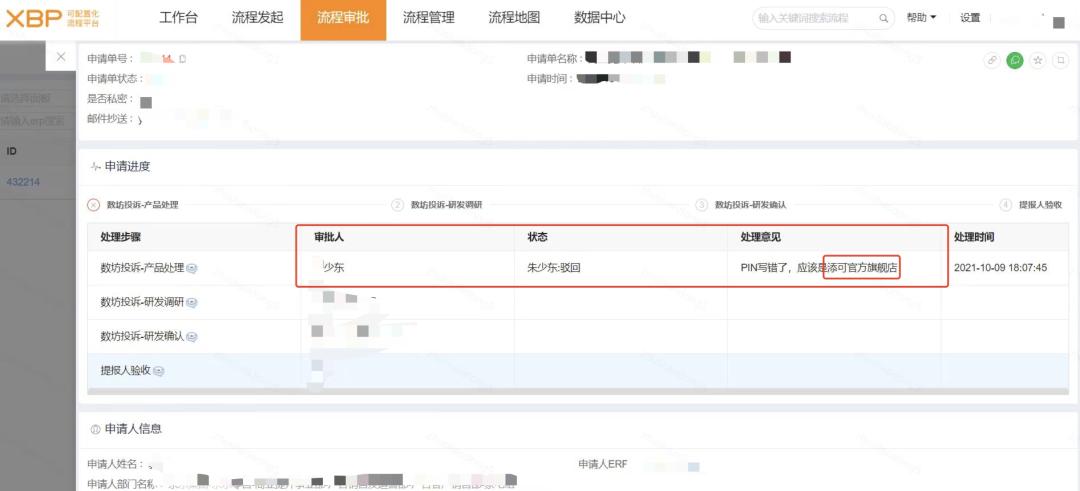Click the 数坊投诉-研发调研 step row label
1080x491 pixels.
(x=142, y=302)
